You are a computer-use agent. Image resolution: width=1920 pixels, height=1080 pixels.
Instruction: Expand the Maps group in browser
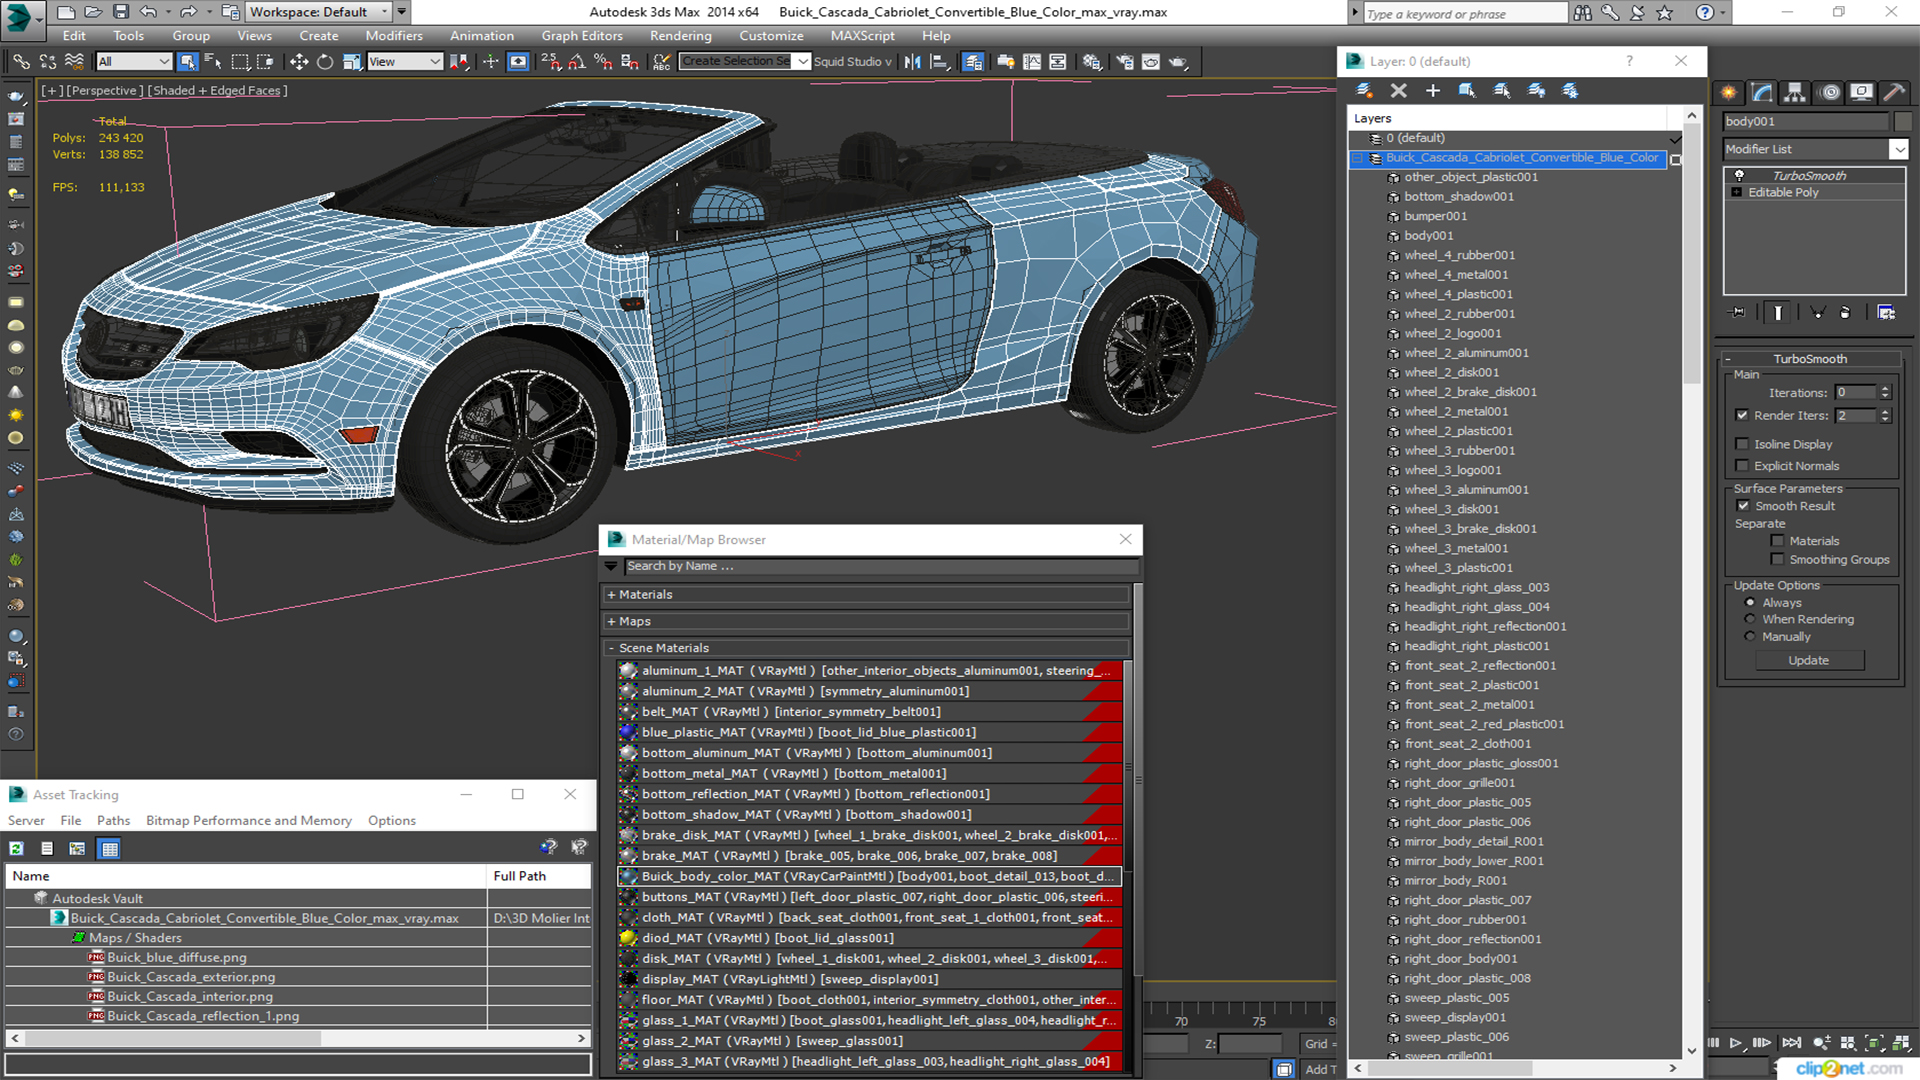point(611,622)
